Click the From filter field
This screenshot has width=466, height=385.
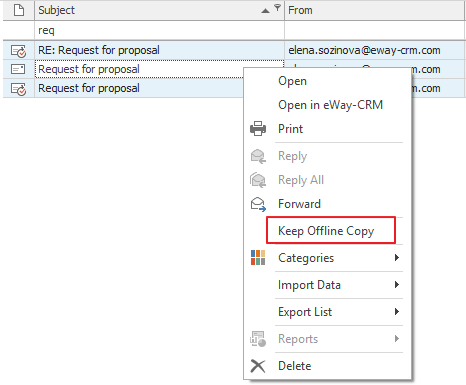375,30
